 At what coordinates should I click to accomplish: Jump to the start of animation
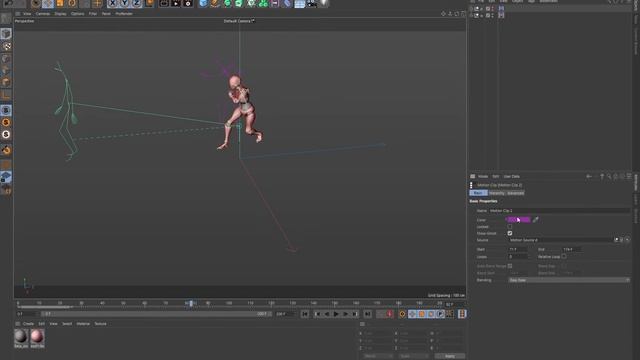tap(305, 314)
